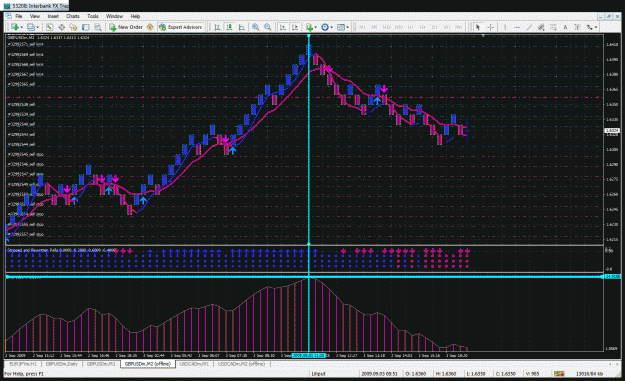Select the M30 timeframe button
This screenshot has width=625, height=381.
click(x=399, y=27)
